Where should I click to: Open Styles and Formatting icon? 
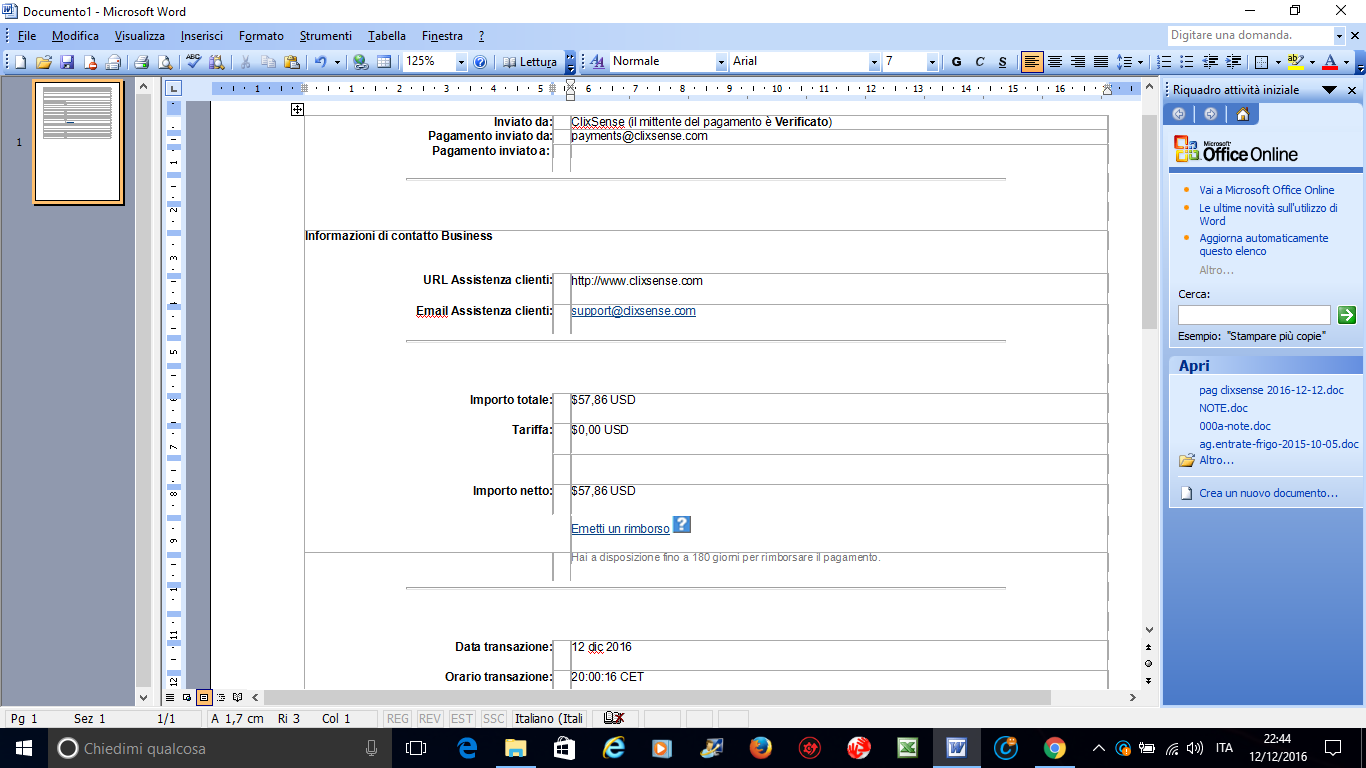[598, 62]
